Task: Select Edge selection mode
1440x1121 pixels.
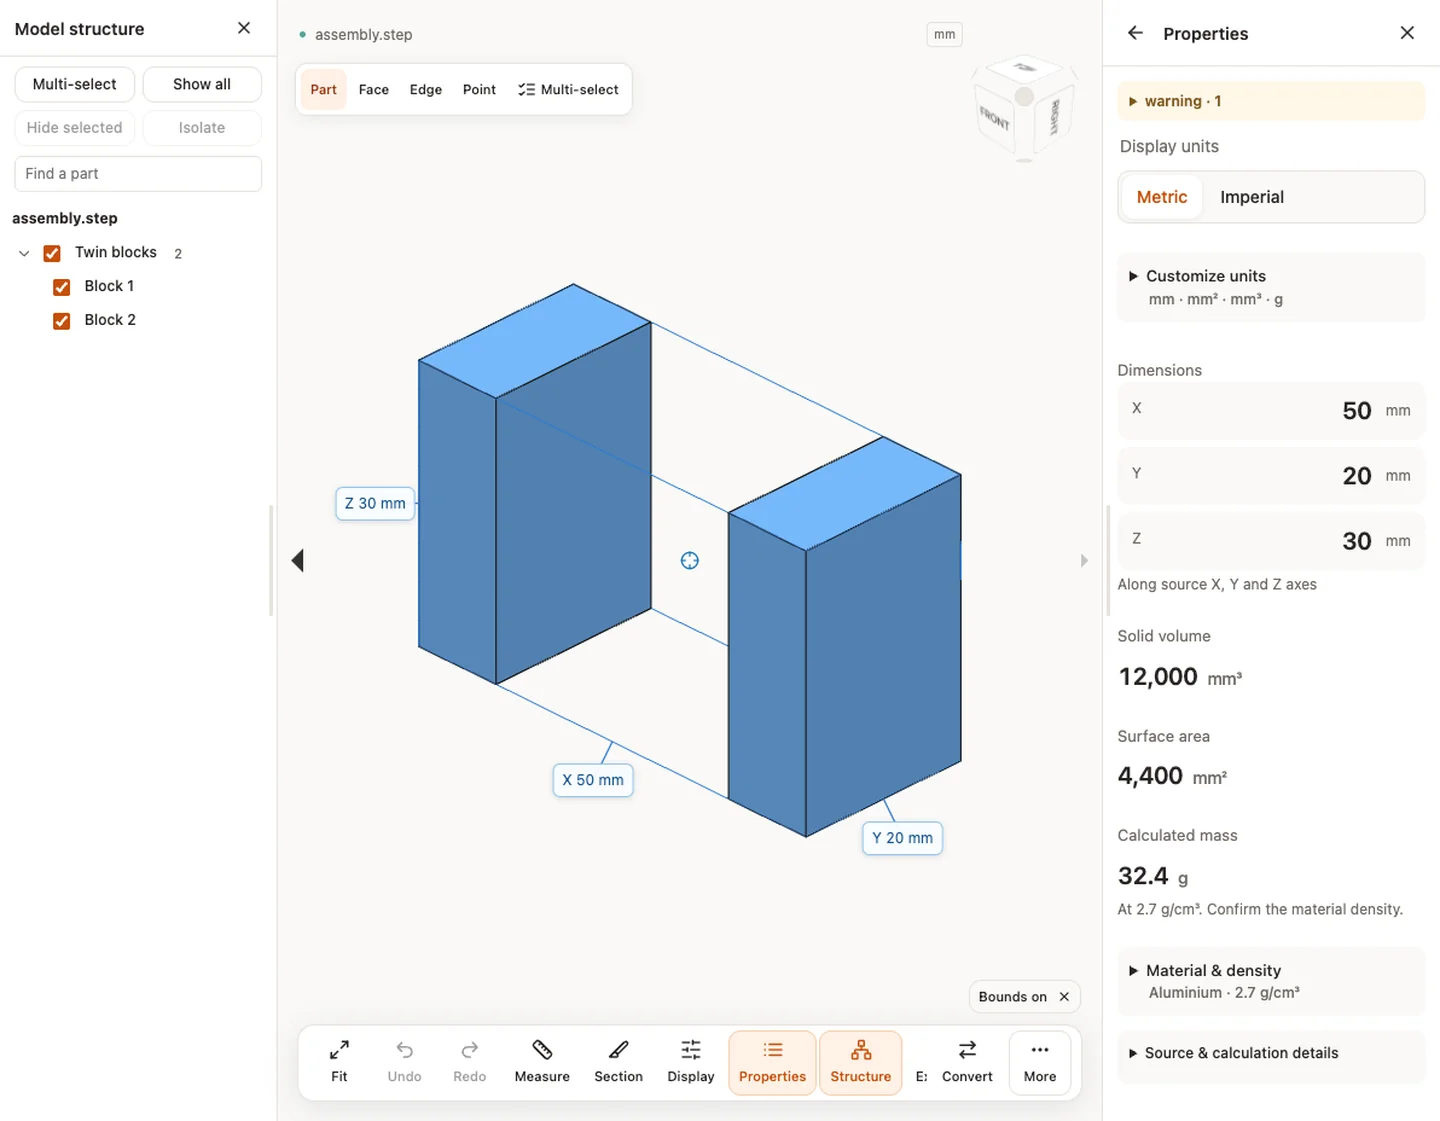Action: 425,89
